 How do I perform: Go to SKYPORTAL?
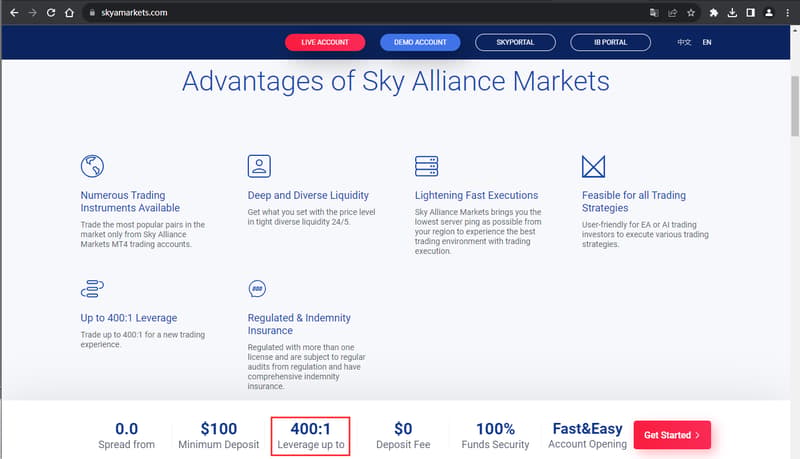tap(515, 42)
